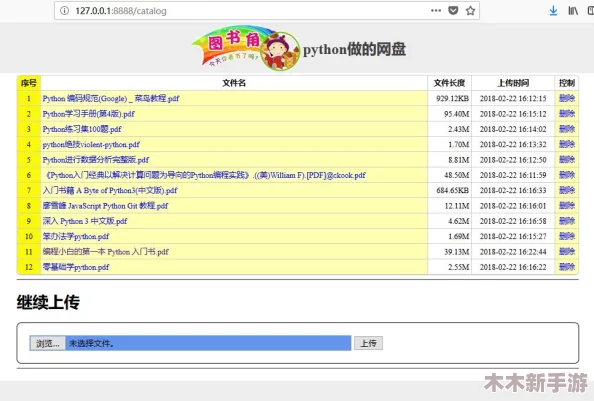
Task: Open 深入 Python 3 中文版.pdf link
Action: 85,221
